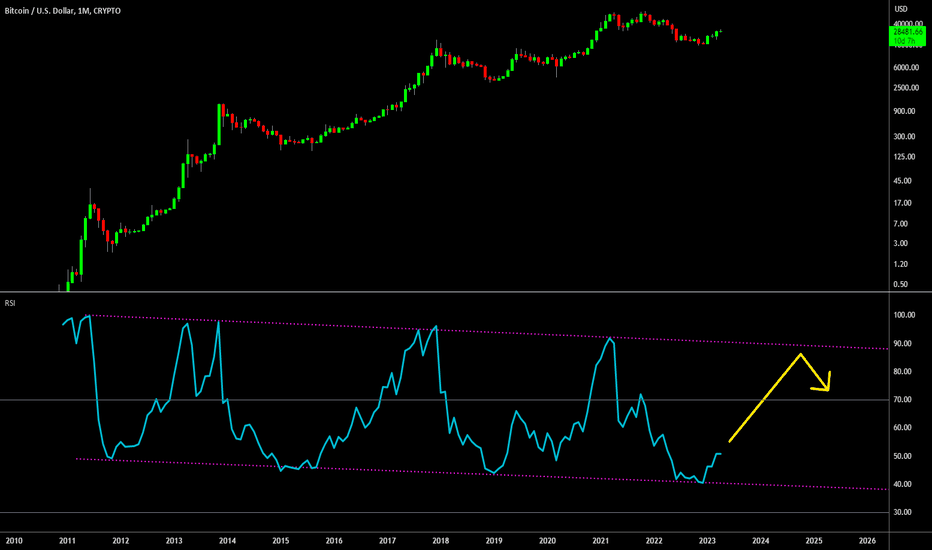Click the 2019 label on time axis
The image size is (932, 550).
(494, 541)
